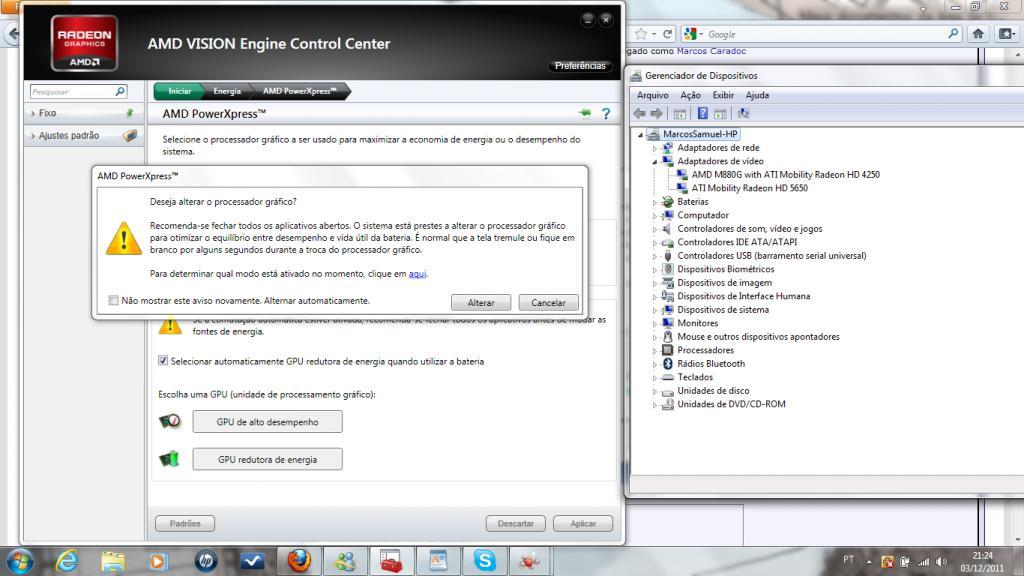Viewport: 1024px width, 576px height.
Task: Click Cancelar button in dialog
Action: click(x=548, y=302)
